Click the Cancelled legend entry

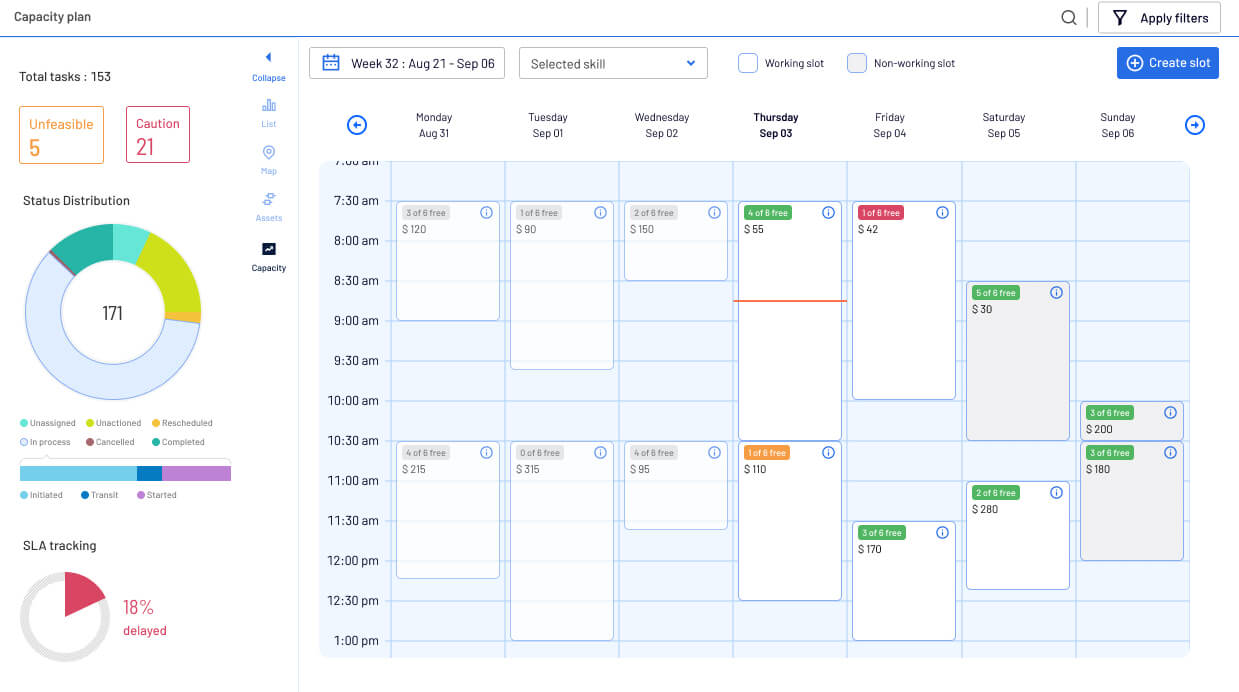110,442
